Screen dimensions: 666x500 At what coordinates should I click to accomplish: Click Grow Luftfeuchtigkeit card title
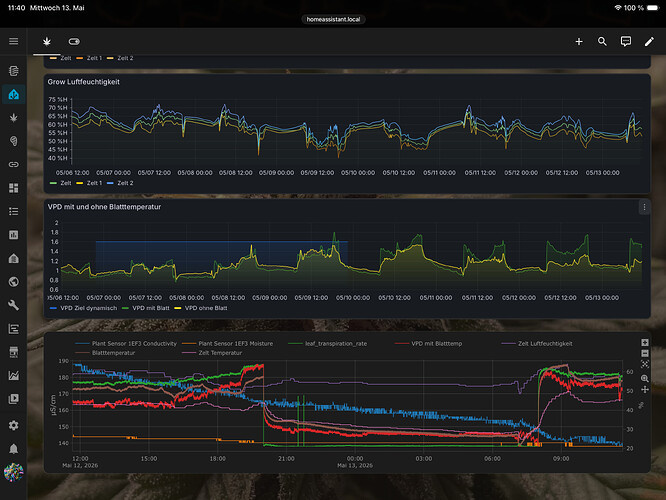[x=84, y=82]
